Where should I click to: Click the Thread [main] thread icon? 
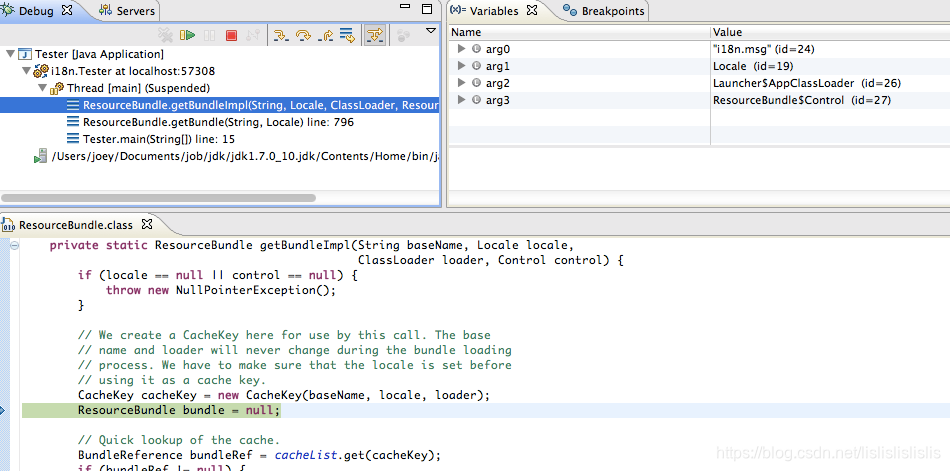58,88
